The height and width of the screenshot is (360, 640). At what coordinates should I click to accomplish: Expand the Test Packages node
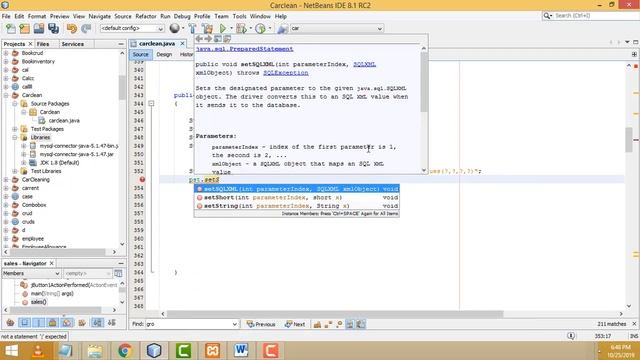click(x=15, y=129)
